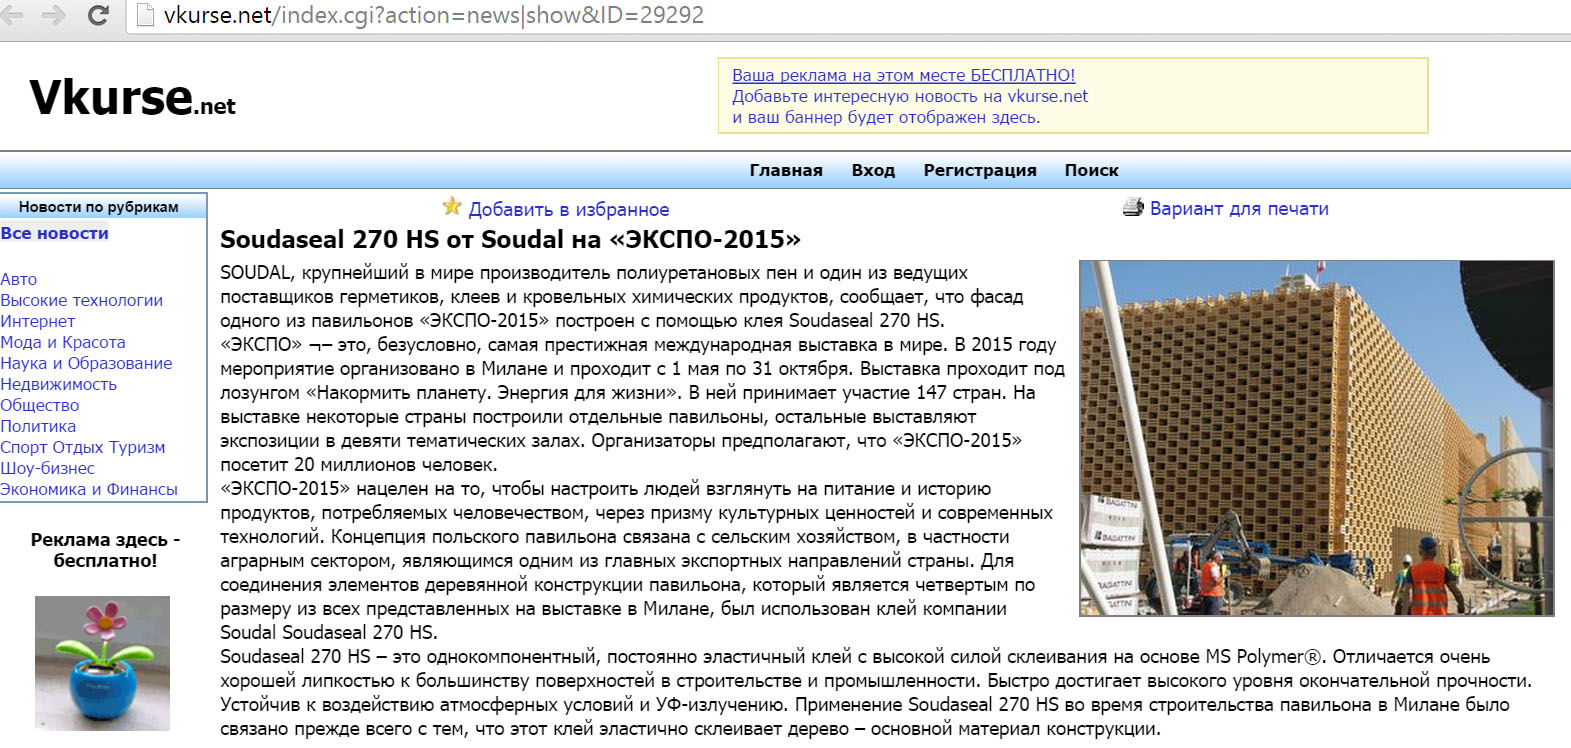The height and width of the screenshot is (748, 1571).
Task: Click the 'Реклама здесь - бесплатно!' sidebar text
Action: 105,550
